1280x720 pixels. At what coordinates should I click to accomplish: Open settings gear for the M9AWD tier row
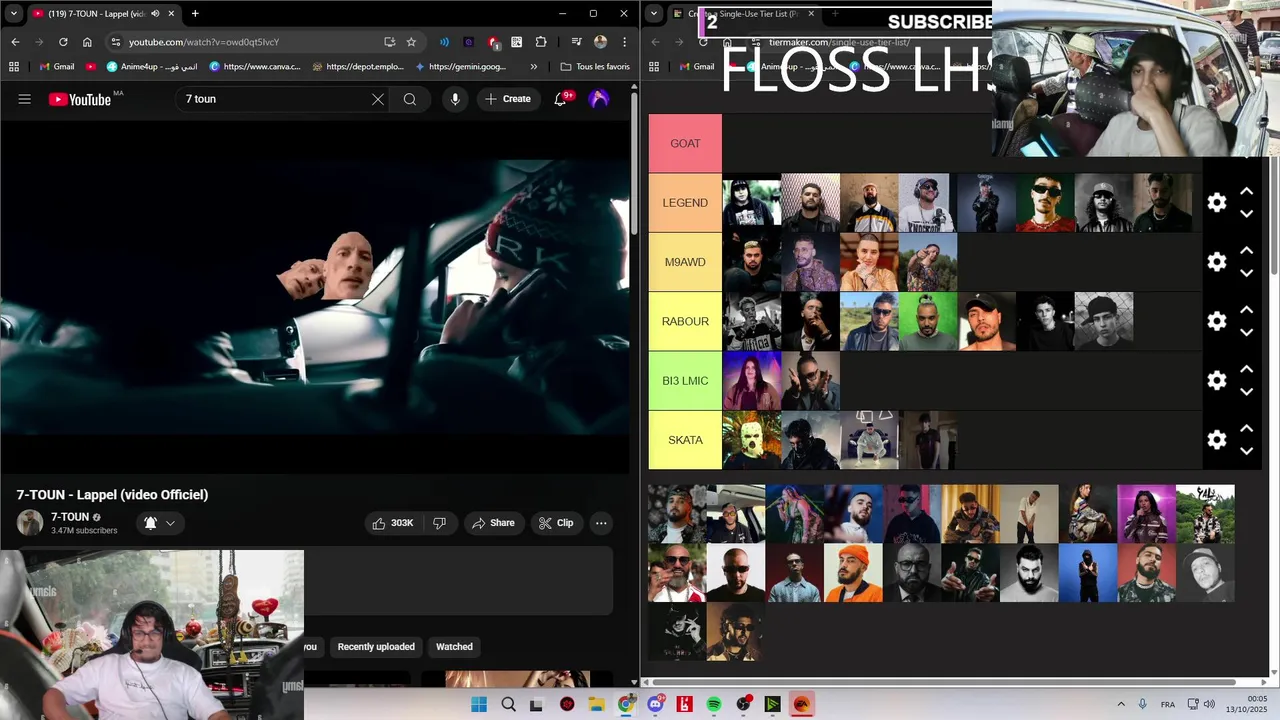click(1217, 262)
